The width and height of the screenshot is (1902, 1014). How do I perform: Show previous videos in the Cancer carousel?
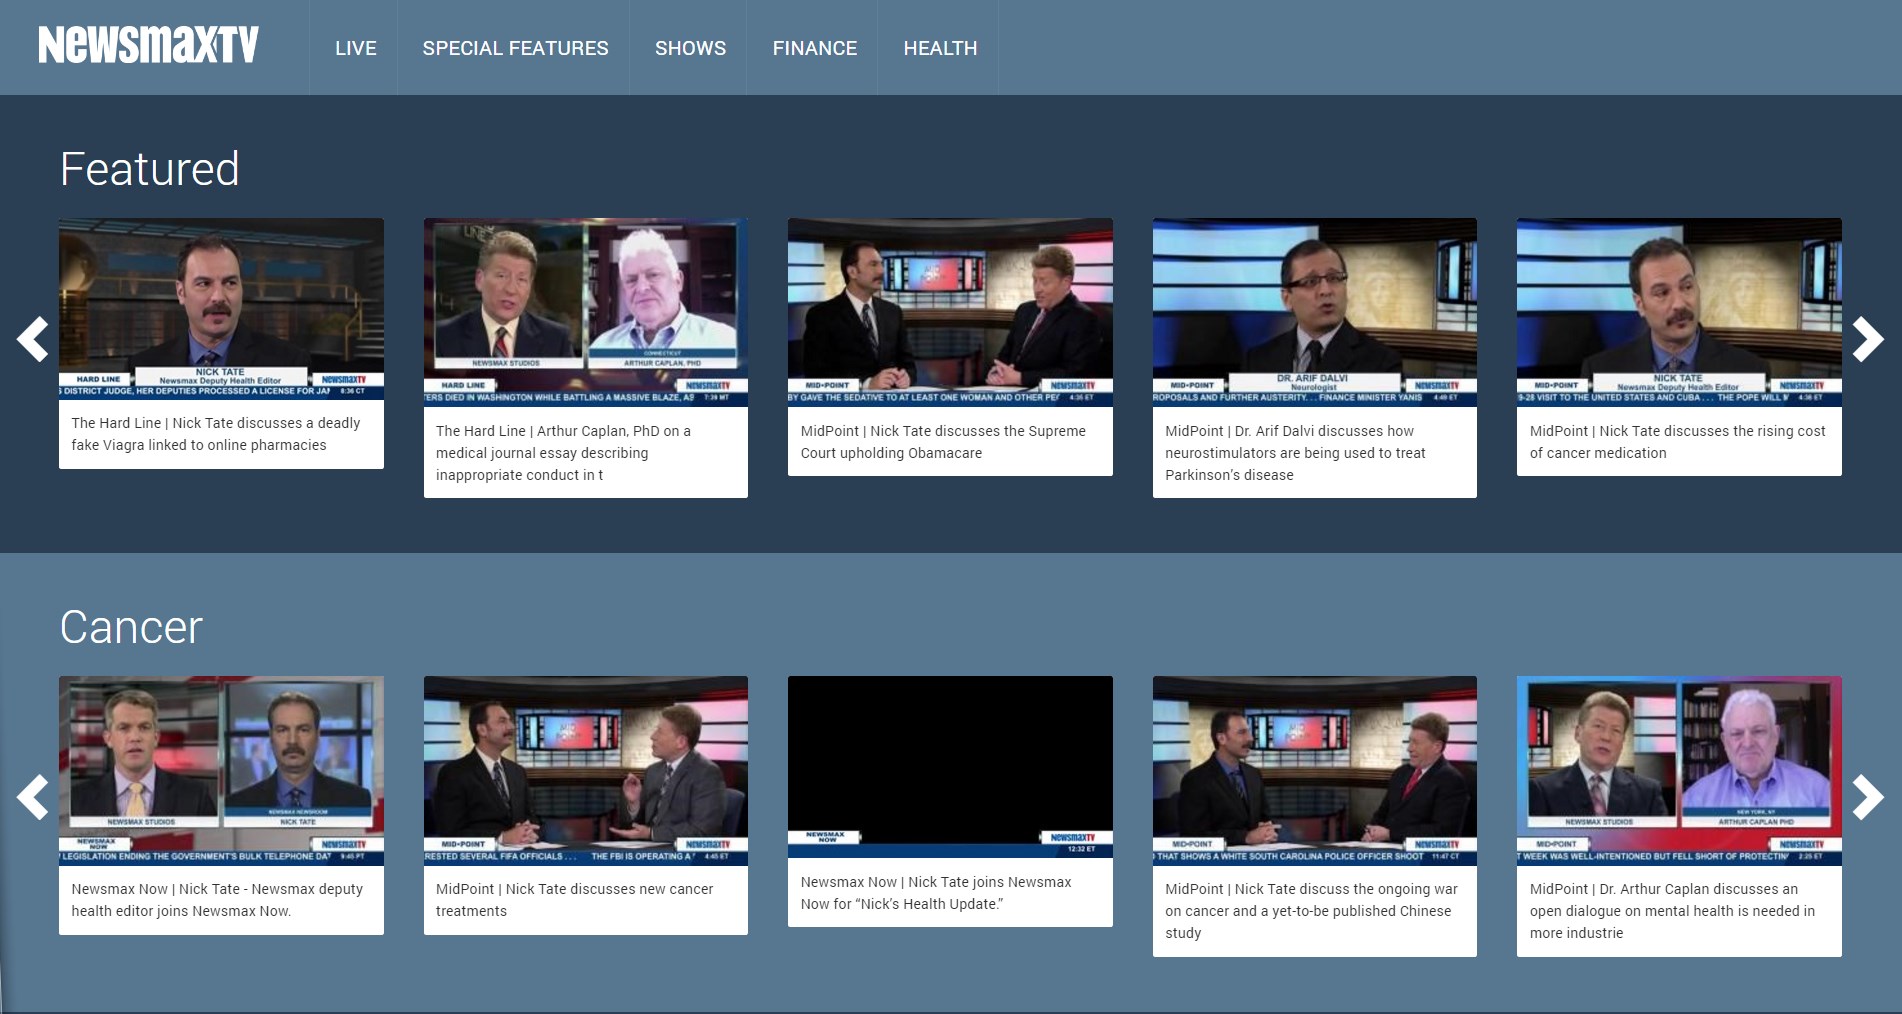tap(33, 797)
